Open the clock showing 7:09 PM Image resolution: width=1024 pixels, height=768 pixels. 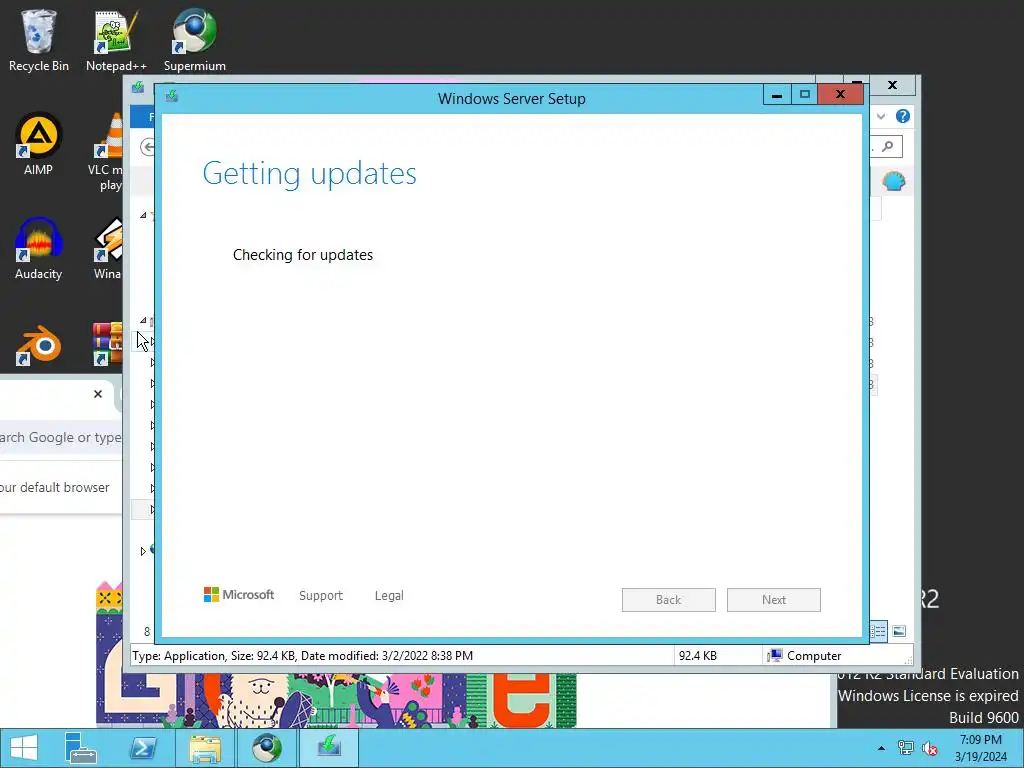tap(981, 748)
